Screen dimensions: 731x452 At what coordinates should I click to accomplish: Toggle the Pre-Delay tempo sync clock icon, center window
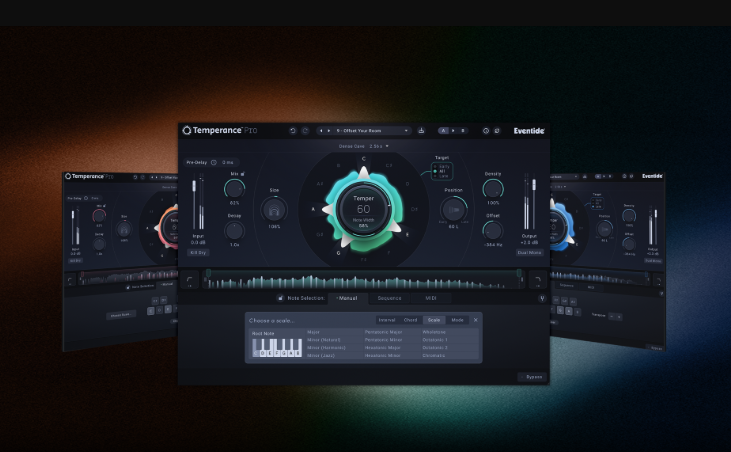pyautogui.click(x=214, y=162)
